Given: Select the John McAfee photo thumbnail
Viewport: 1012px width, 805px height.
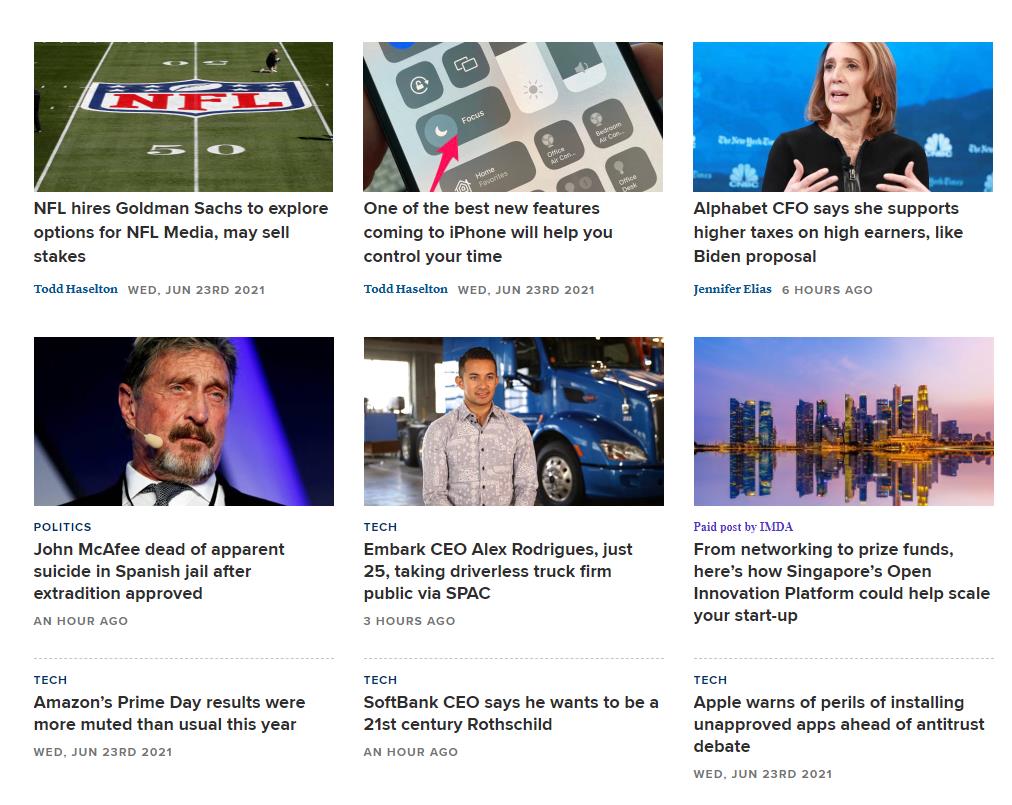Looking at the screenshot, I should 184,421.
